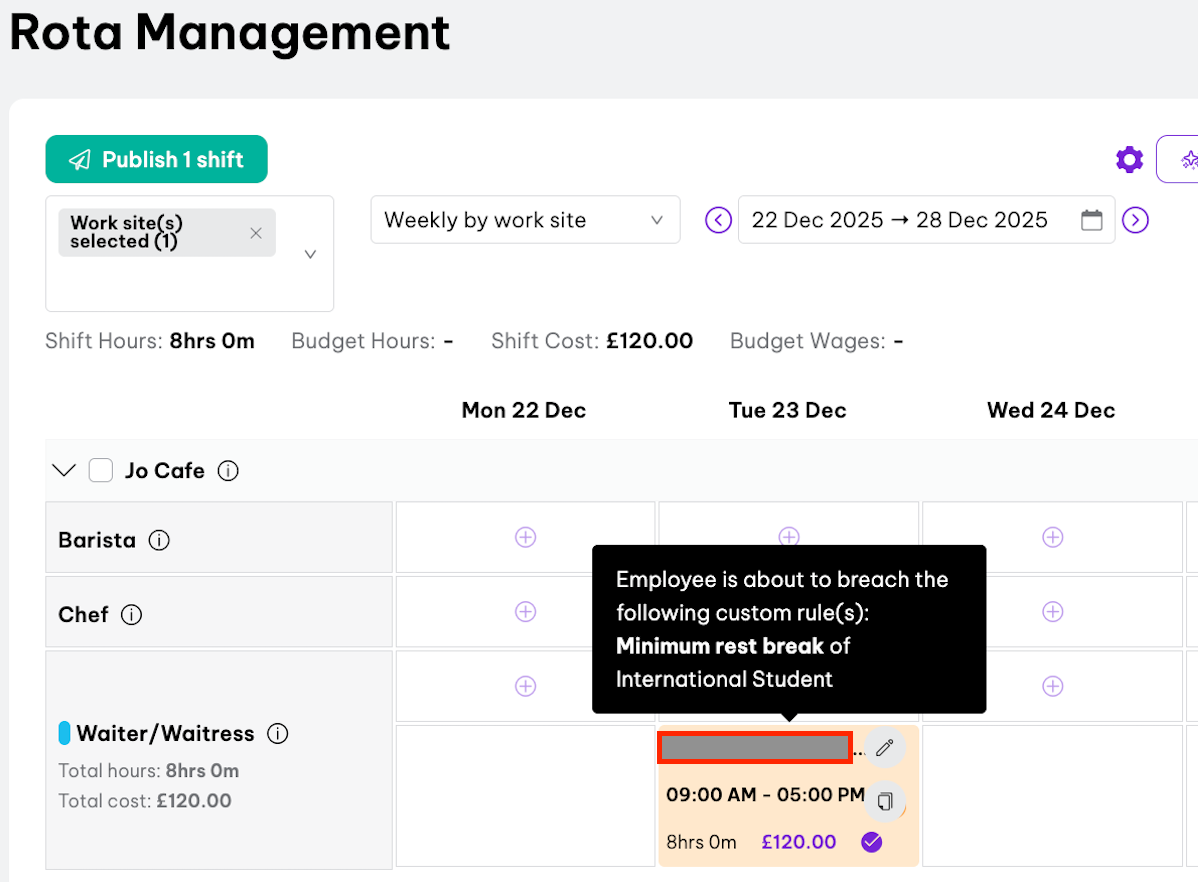Image resolution: width=1198 pixels, height=882 pixels.
Task: Expand the work site selector arrow
Action: [x=310, y=254]
